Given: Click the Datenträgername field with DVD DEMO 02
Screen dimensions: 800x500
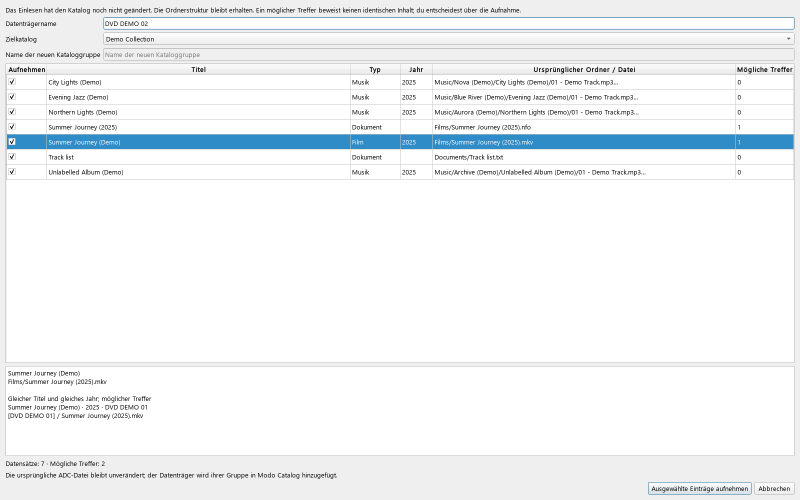Looking at the screenshot, I should pos(448,23).
